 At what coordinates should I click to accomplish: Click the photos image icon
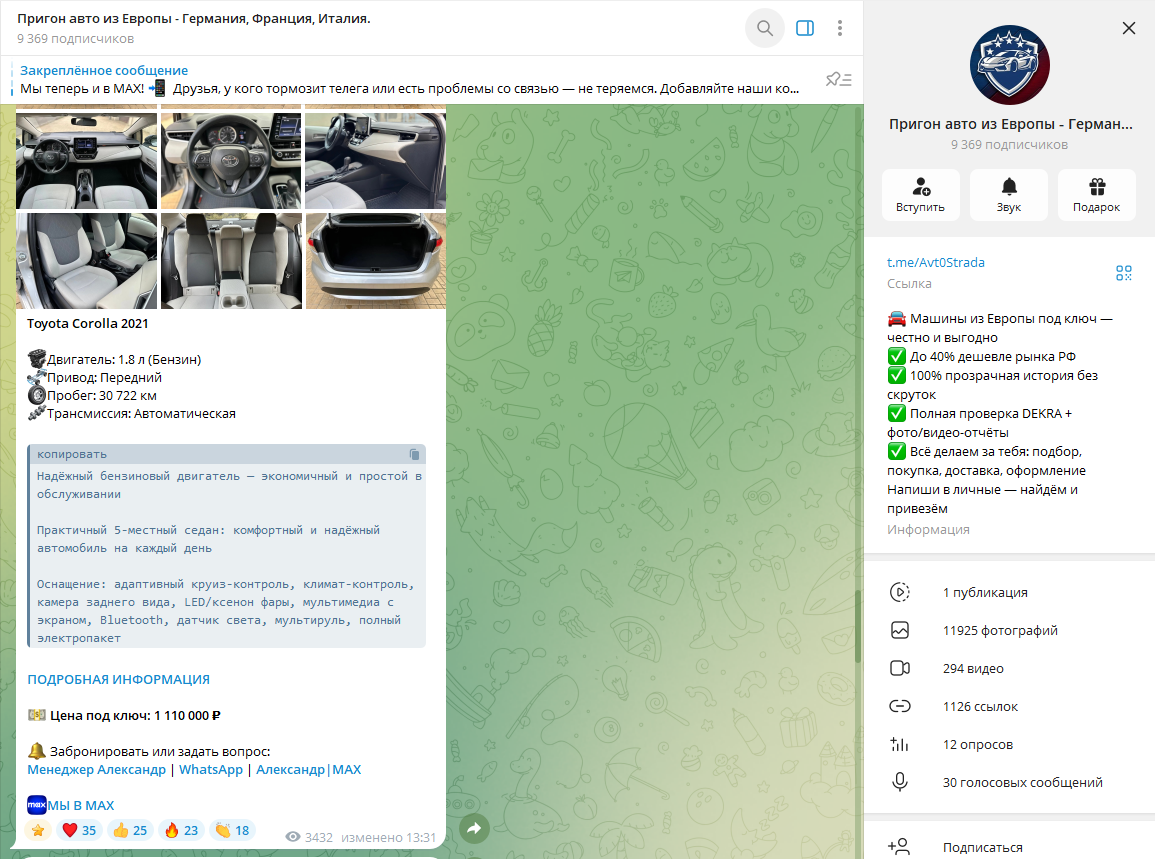pyautogui.click(x=899, y=631)
